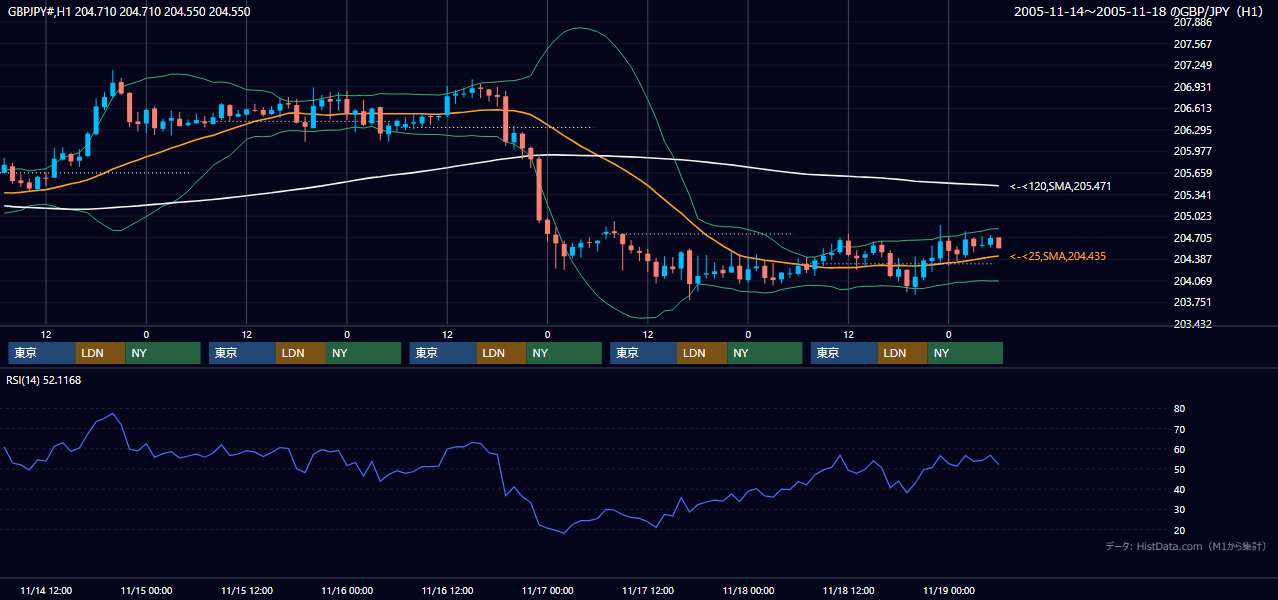Click the 東京 session box for 11/18
The image size is (1278, 600).
click(x=844, y=353)
